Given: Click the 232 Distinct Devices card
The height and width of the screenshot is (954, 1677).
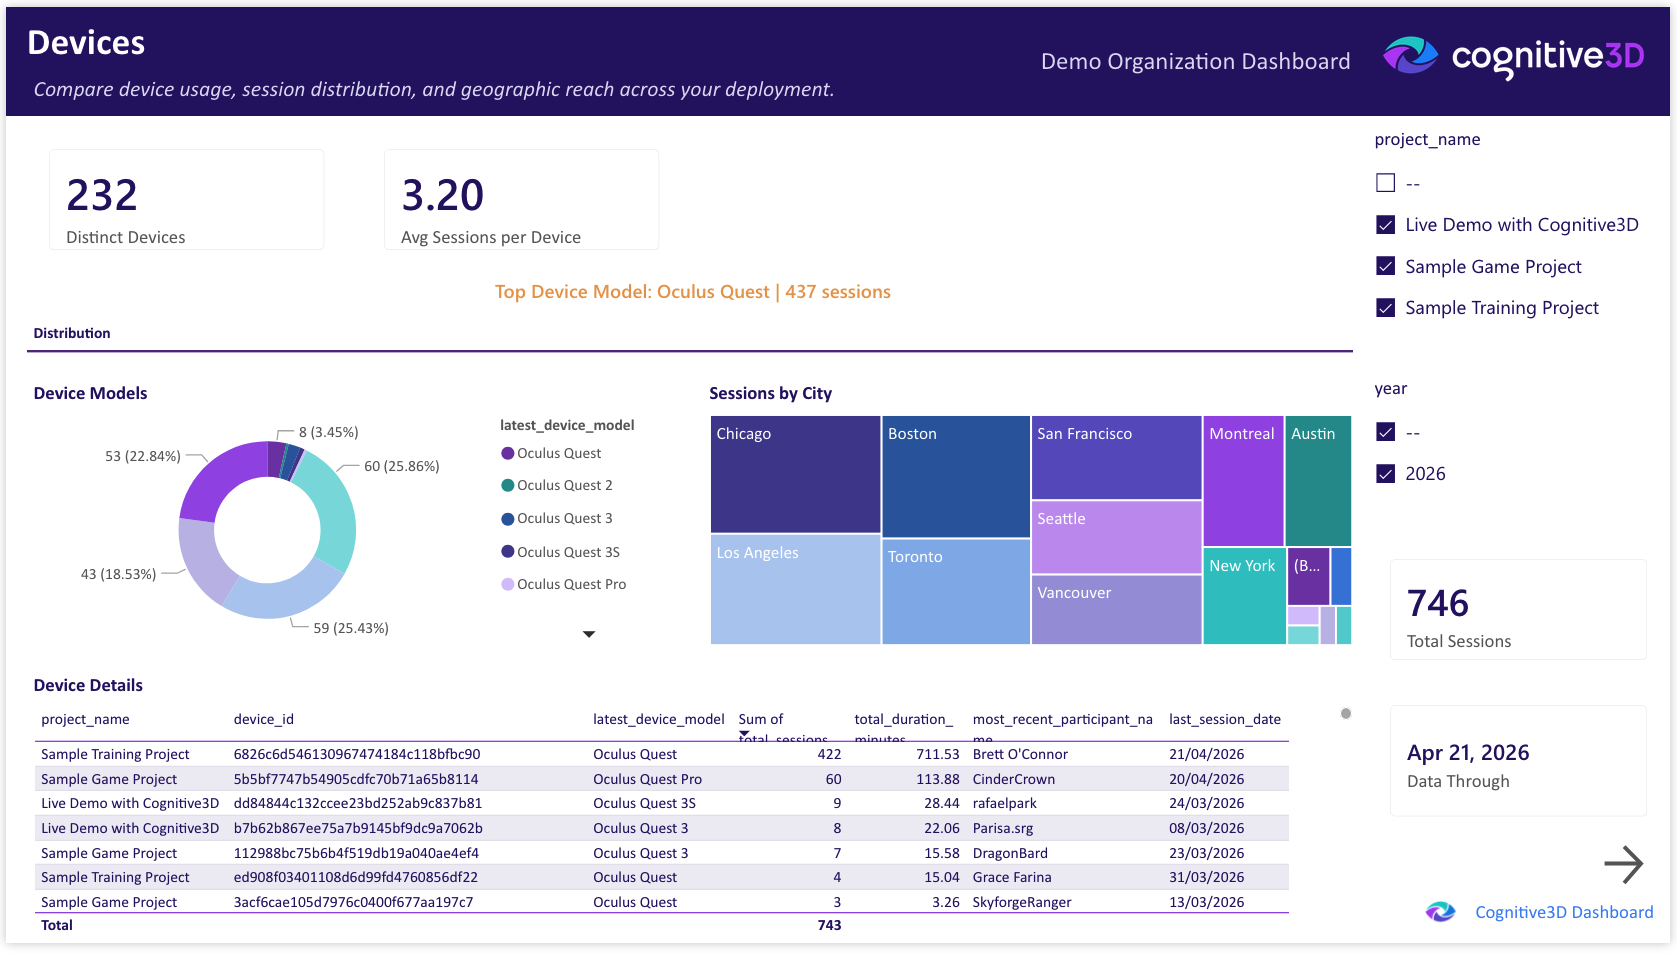Looking at the screenshot, I should click(x=186, y=199).
